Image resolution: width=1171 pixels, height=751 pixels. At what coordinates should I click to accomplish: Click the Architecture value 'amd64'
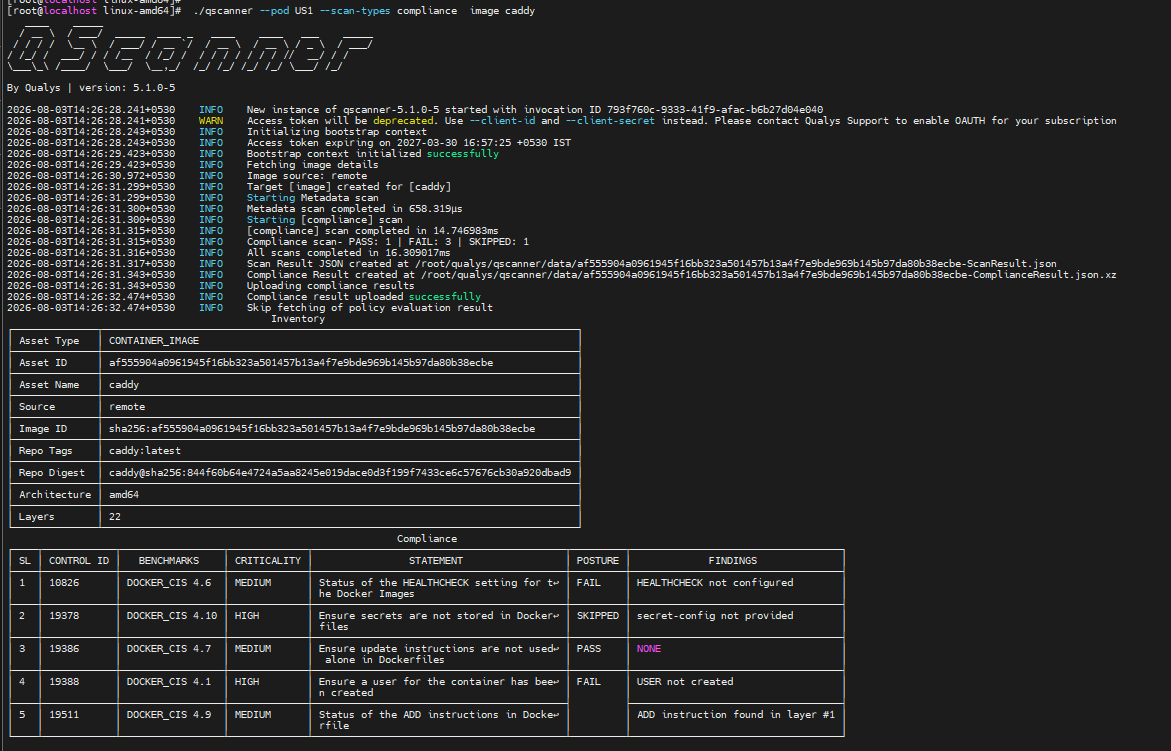point(124,495)
